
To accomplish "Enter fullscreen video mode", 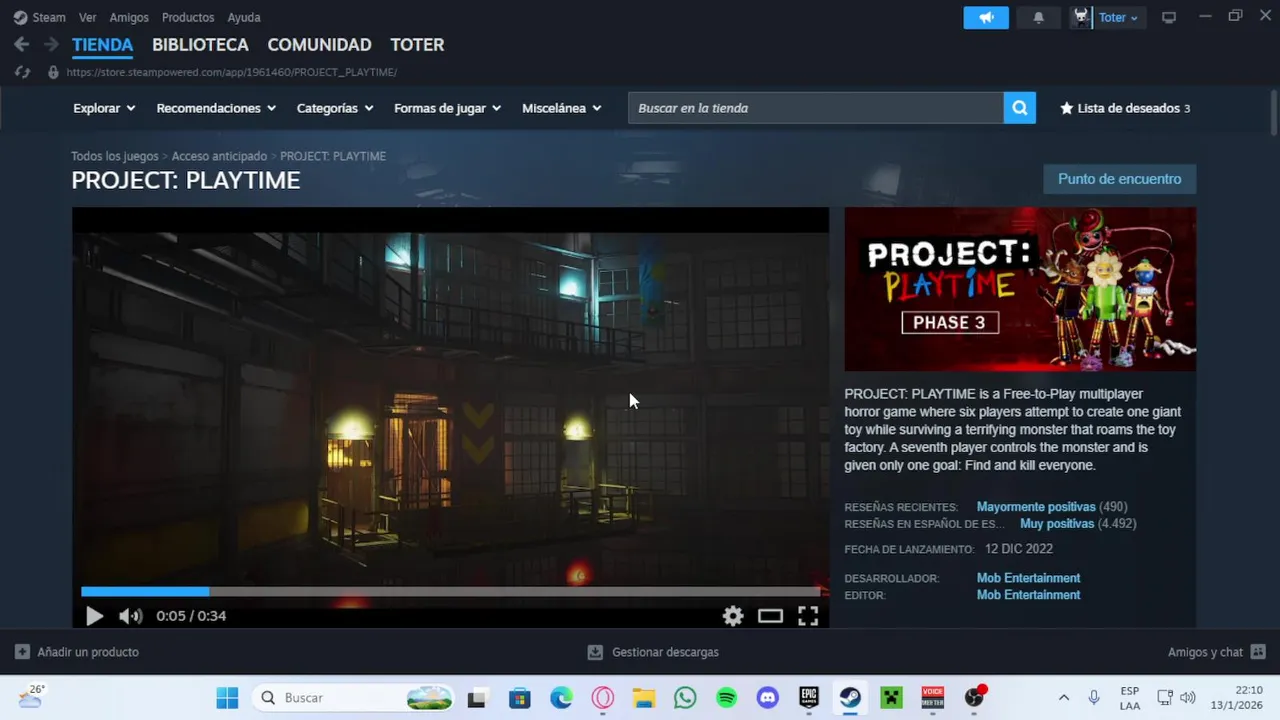I will click(x=808, y=616).
